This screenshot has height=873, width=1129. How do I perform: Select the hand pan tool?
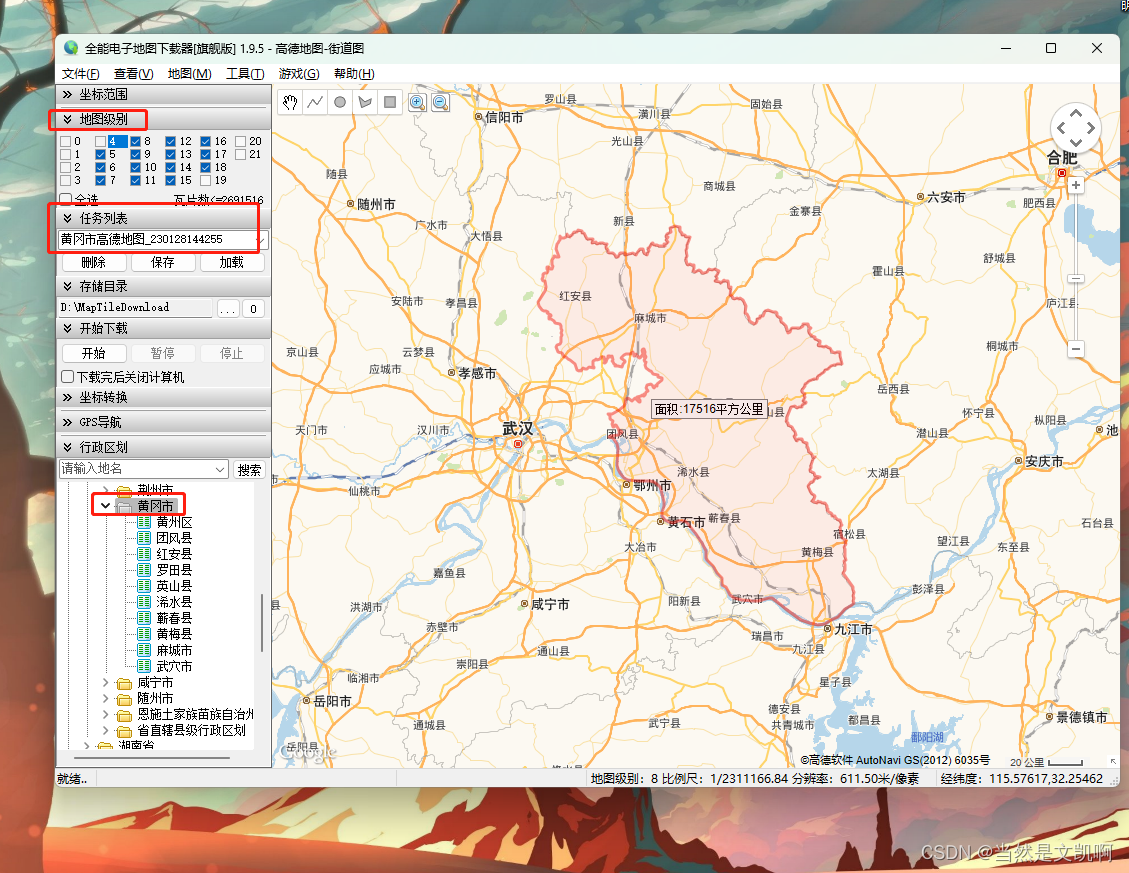(x=290, y=101)
